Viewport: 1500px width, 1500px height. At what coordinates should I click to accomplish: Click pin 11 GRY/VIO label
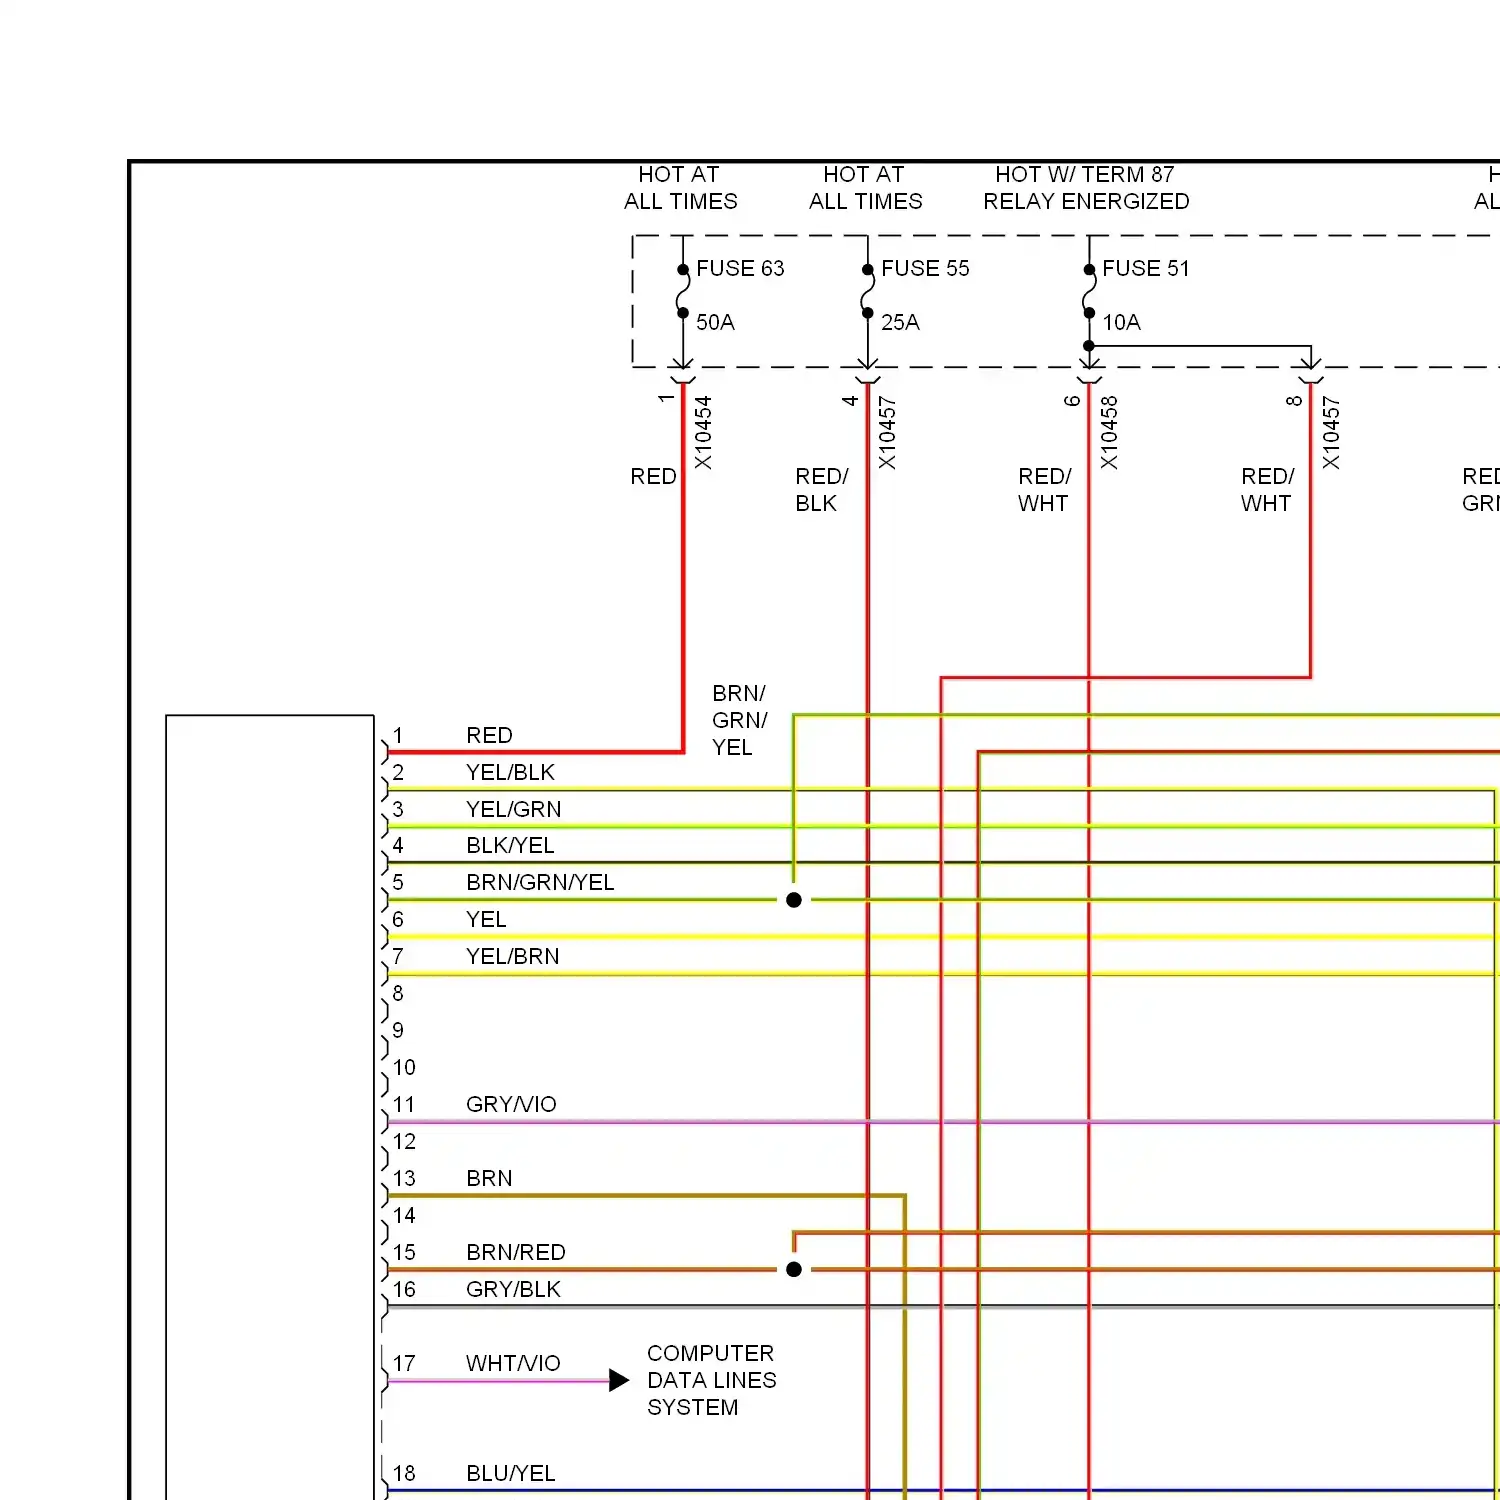tap(511, 1104)
